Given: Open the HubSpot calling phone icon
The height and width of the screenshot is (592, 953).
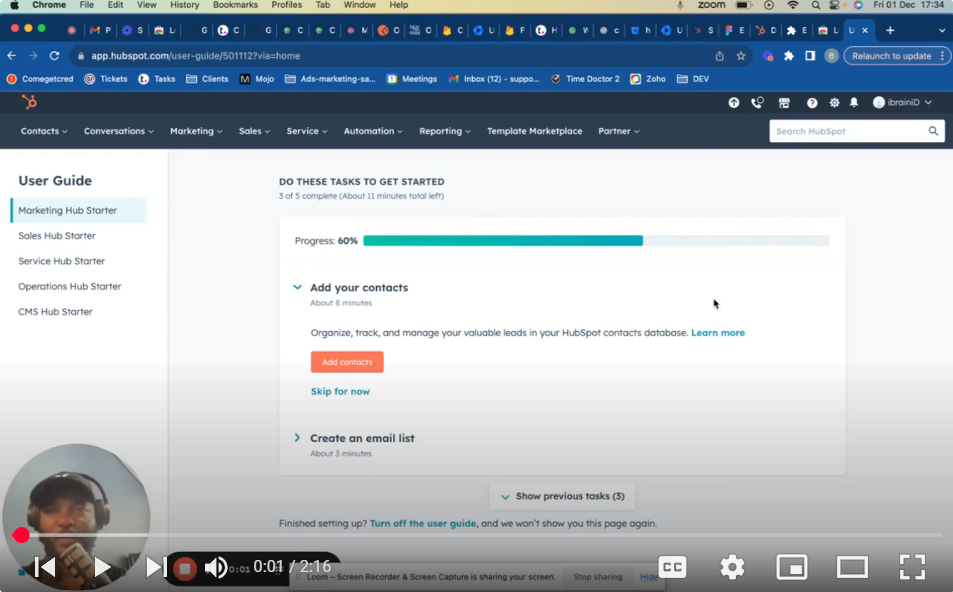Looking at the screenshot, I should click(757, 103).
